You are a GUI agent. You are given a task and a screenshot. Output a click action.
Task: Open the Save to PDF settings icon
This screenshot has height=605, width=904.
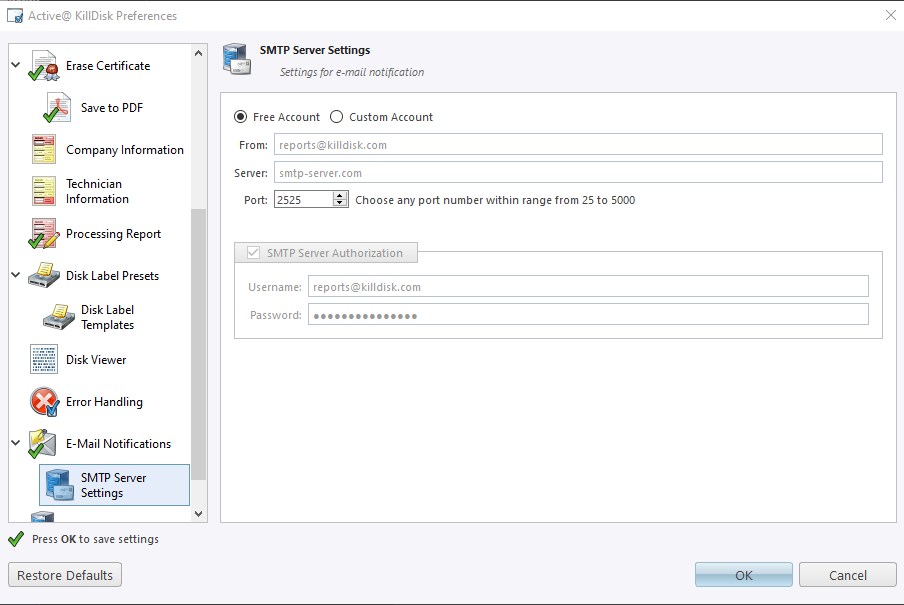(60, 107)
